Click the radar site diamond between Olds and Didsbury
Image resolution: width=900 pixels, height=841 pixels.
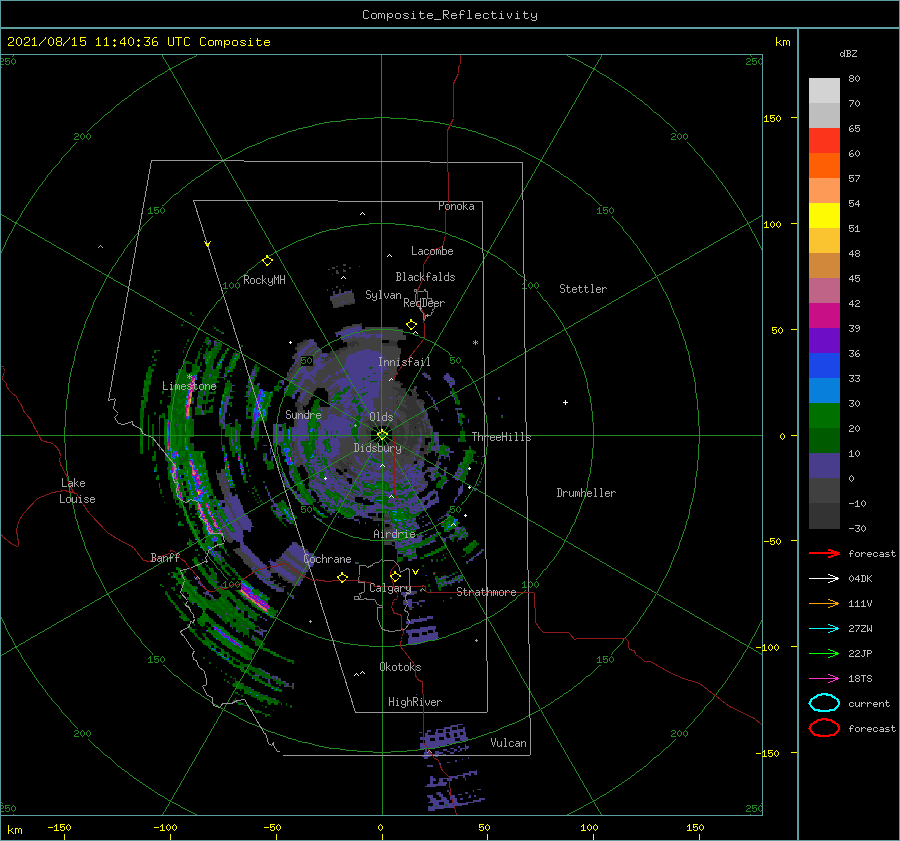coord(382,435)
